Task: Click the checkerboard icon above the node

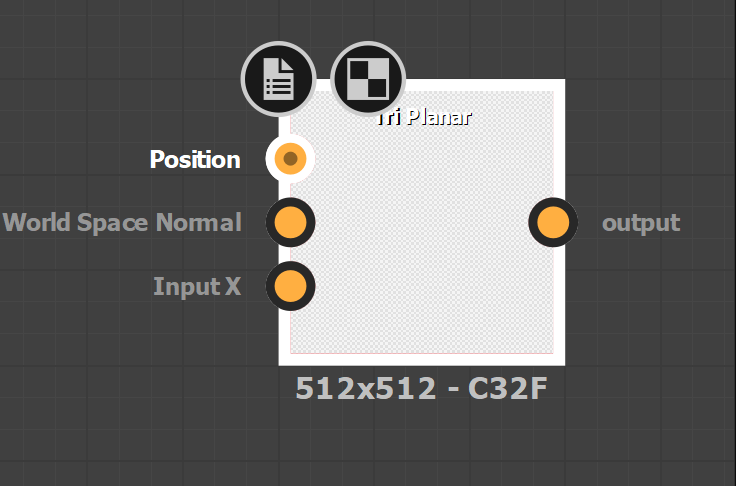Action: click(367, 79)
